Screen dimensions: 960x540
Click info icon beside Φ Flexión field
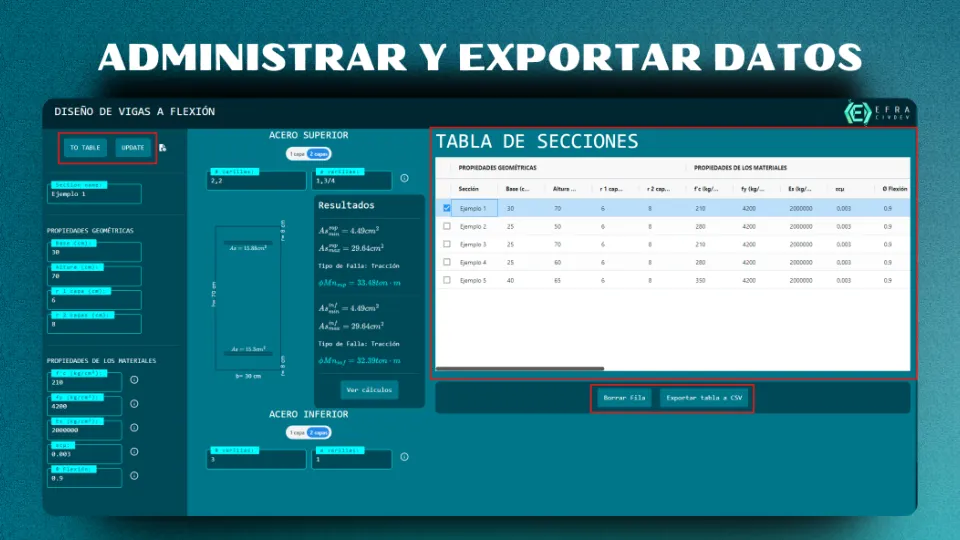134,476
